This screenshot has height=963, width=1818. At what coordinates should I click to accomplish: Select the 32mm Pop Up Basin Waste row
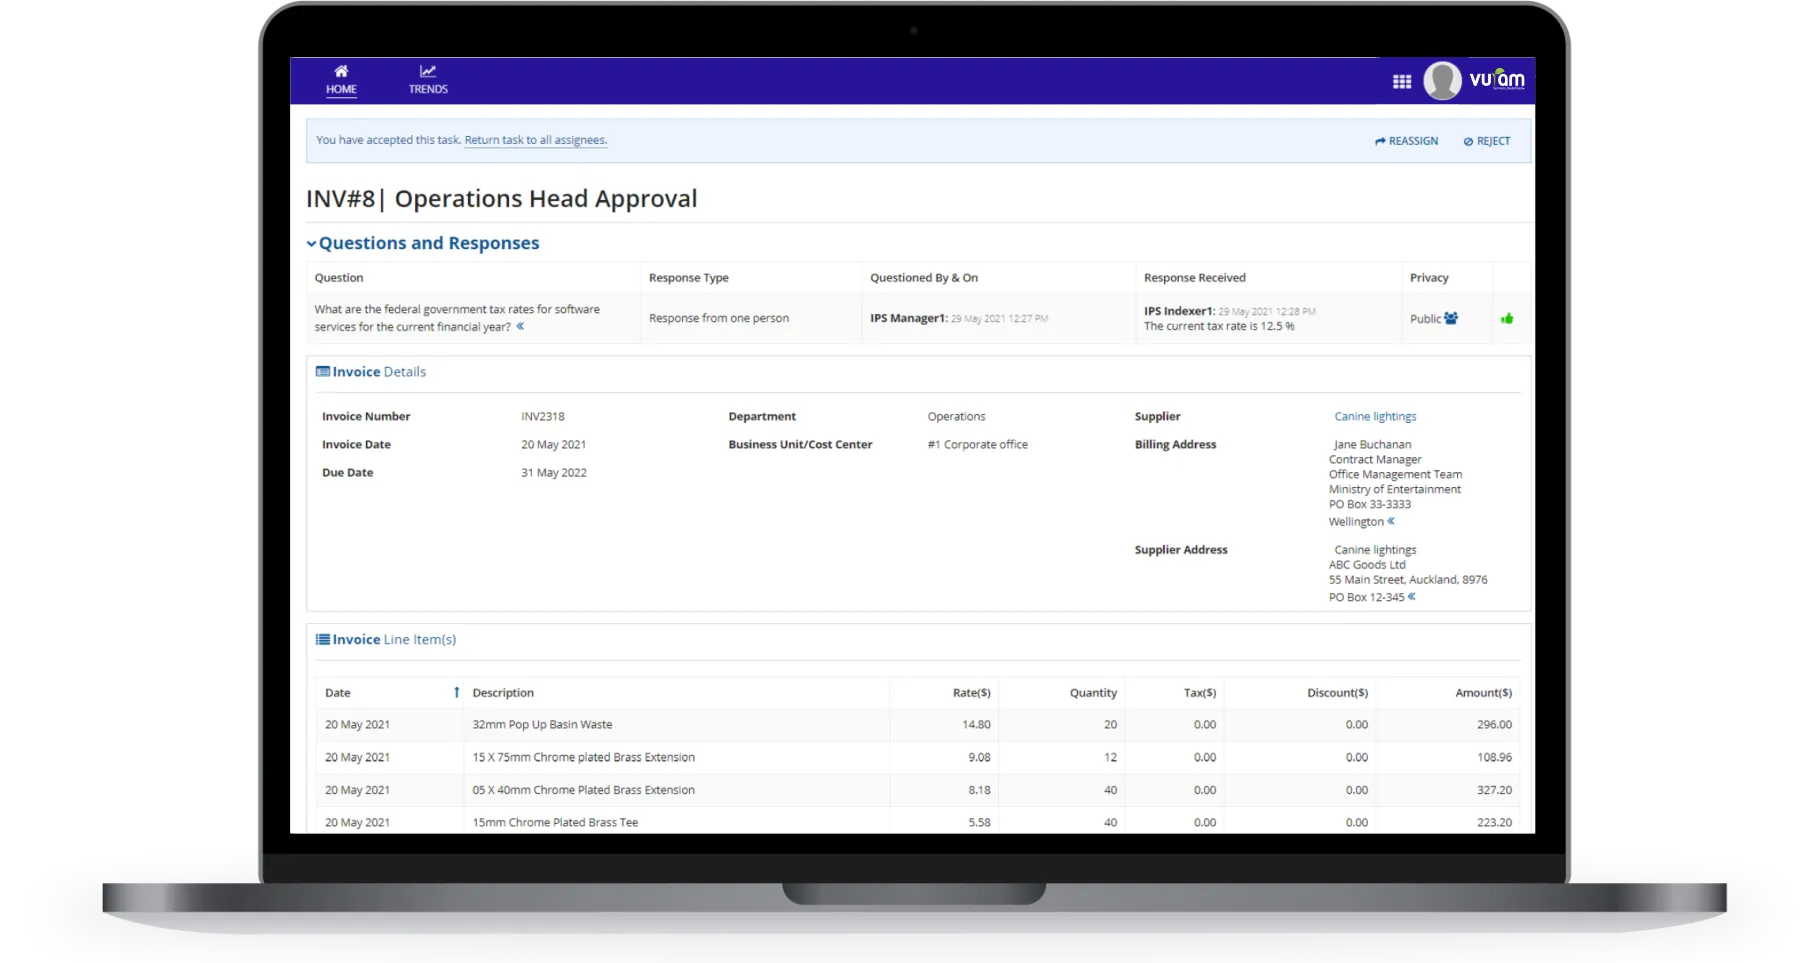tap(918, 725)
